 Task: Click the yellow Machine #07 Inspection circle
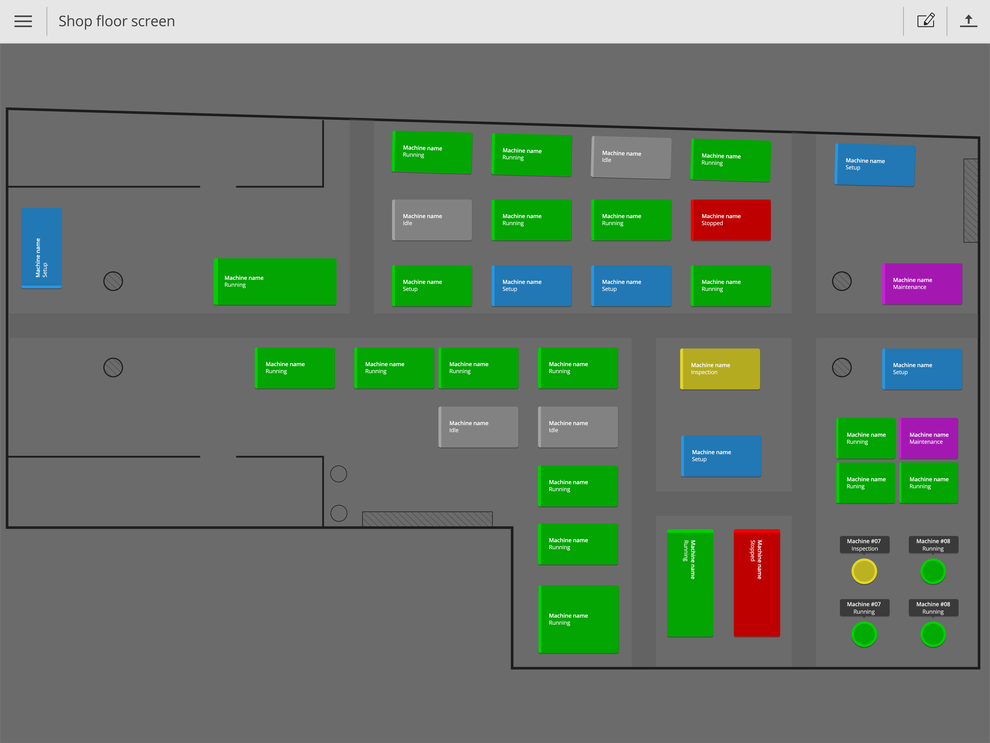[864, 572]
